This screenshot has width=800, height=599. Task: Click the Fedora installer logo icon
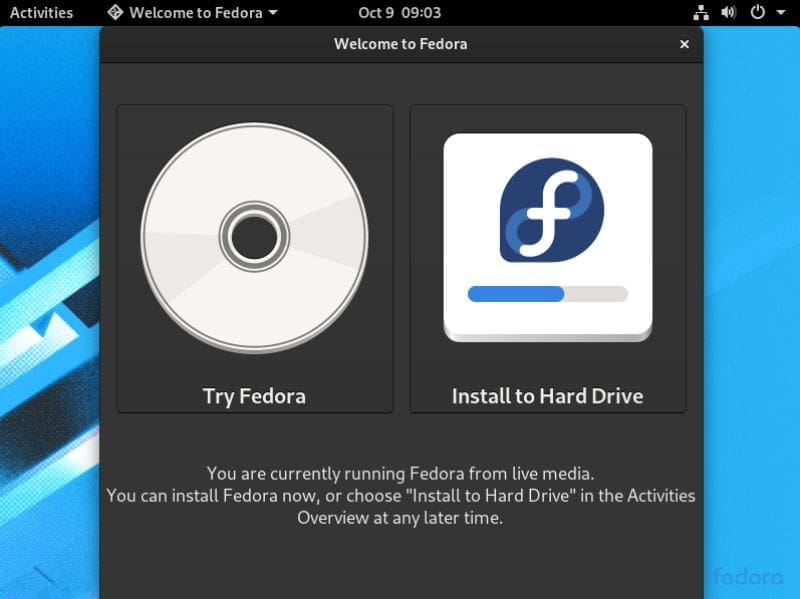[x=548, y=238]
